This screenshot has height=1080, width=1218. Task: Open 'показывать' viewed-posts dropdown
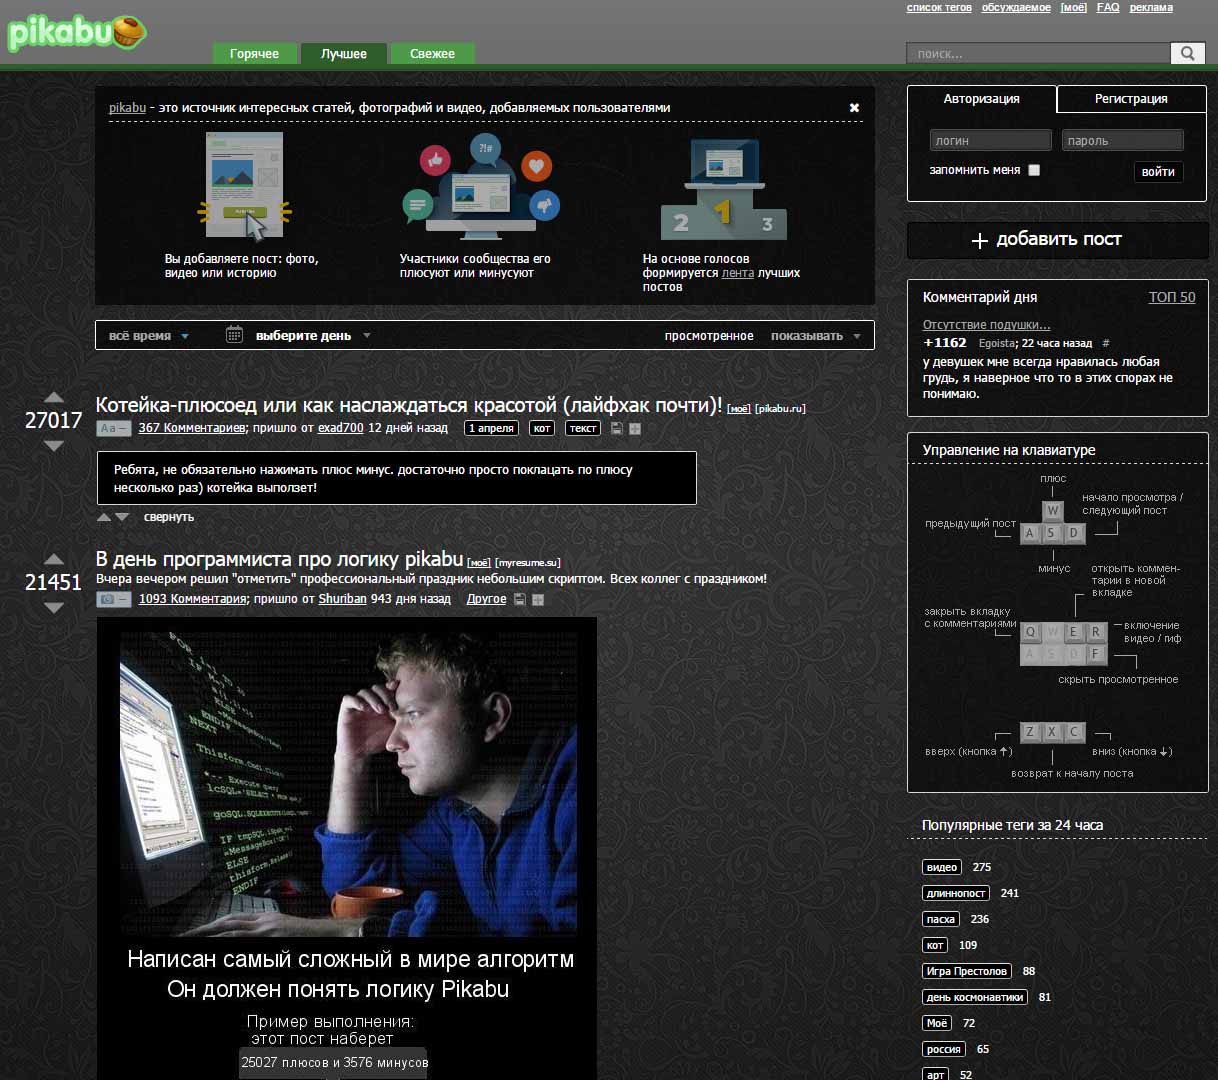tap(815, 336)
